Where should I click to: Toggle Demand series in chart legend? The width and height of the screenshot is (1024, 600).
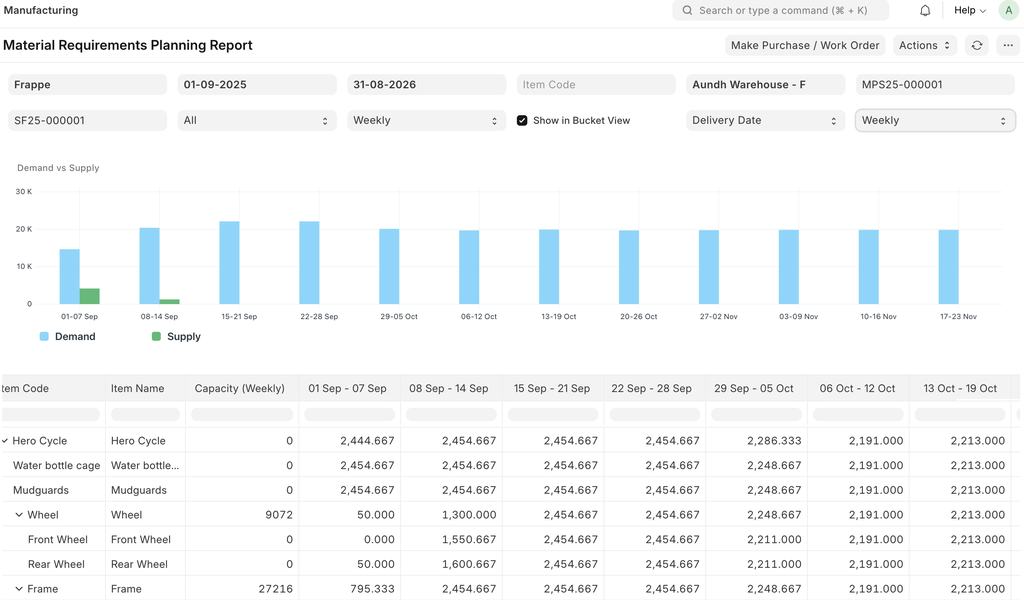coord(67,337)
